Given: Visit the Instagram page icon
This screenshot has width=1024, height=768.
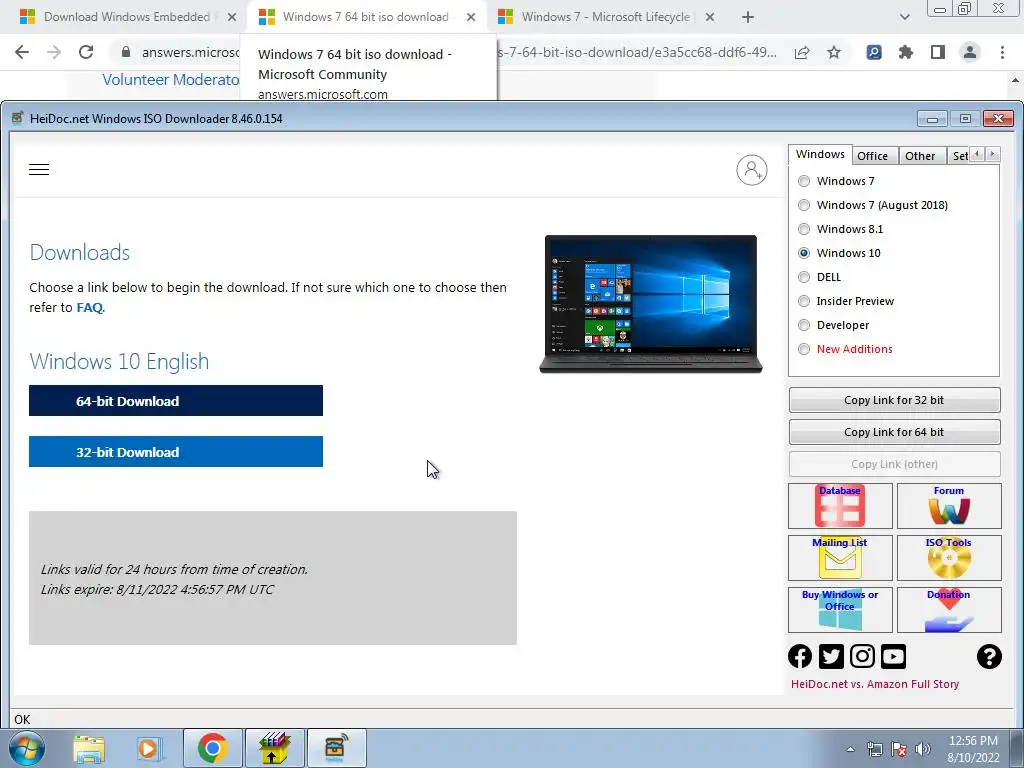Looking at the screenshot, I should (862, 656).
